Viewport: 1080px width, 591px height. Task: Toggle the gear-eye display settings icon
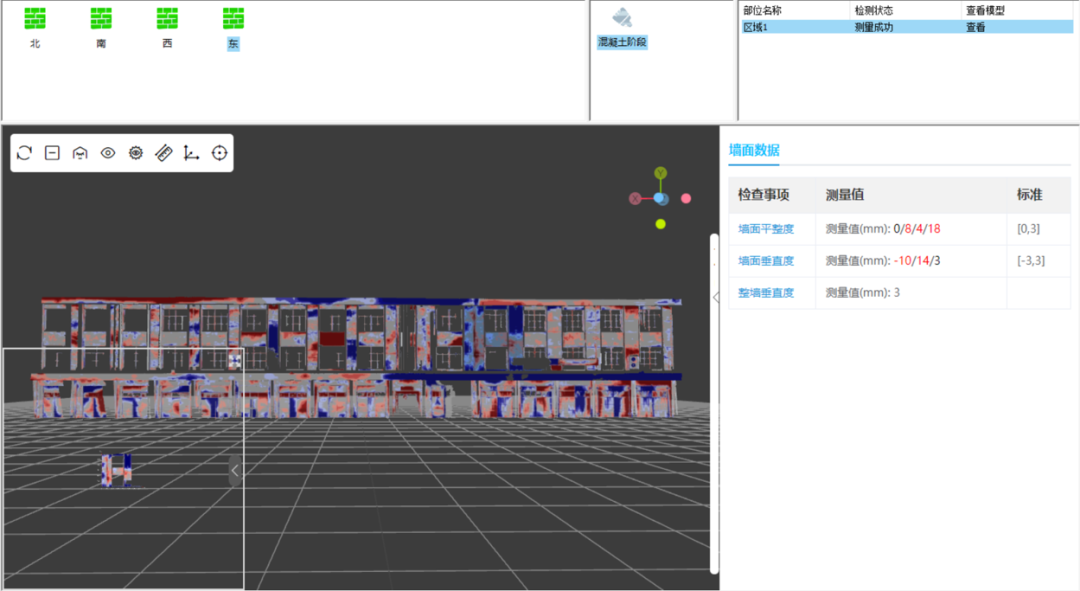pos(136,153)
